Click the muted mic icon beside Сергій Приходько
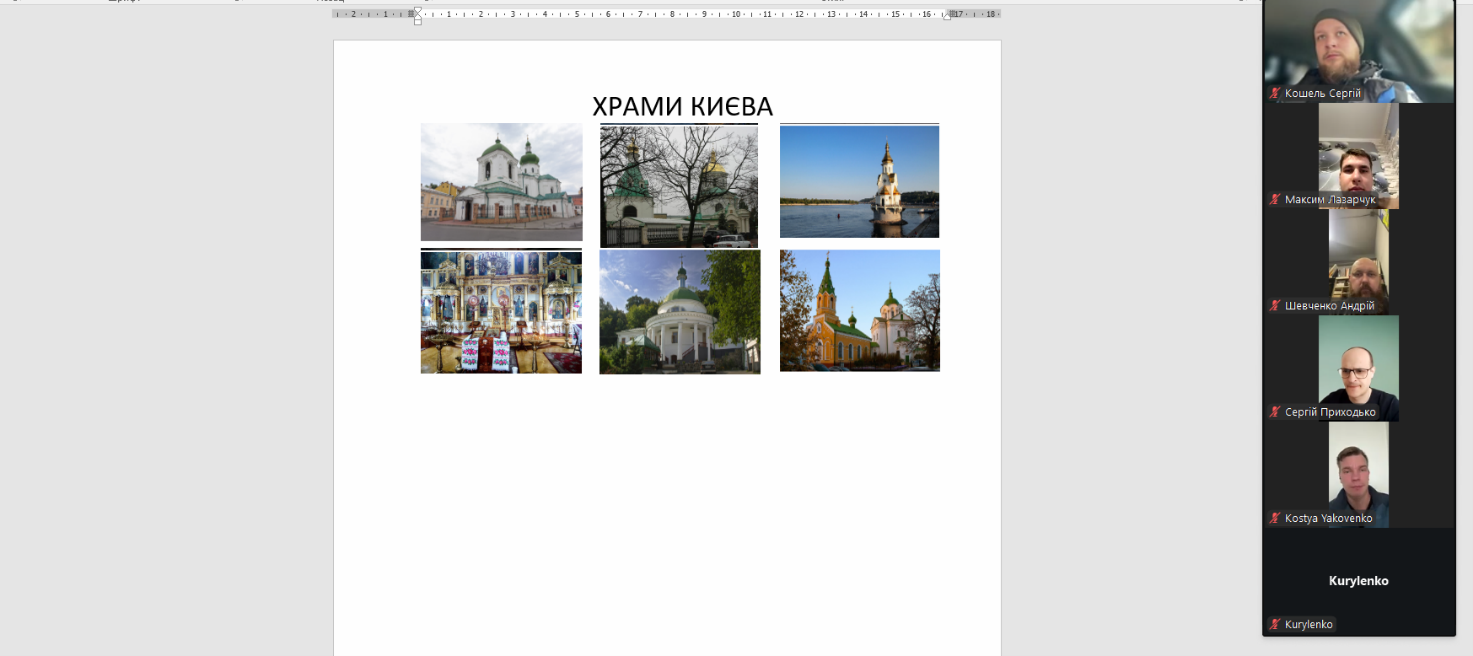The height and width of the screenshot is (656, 1473). 1275,412
